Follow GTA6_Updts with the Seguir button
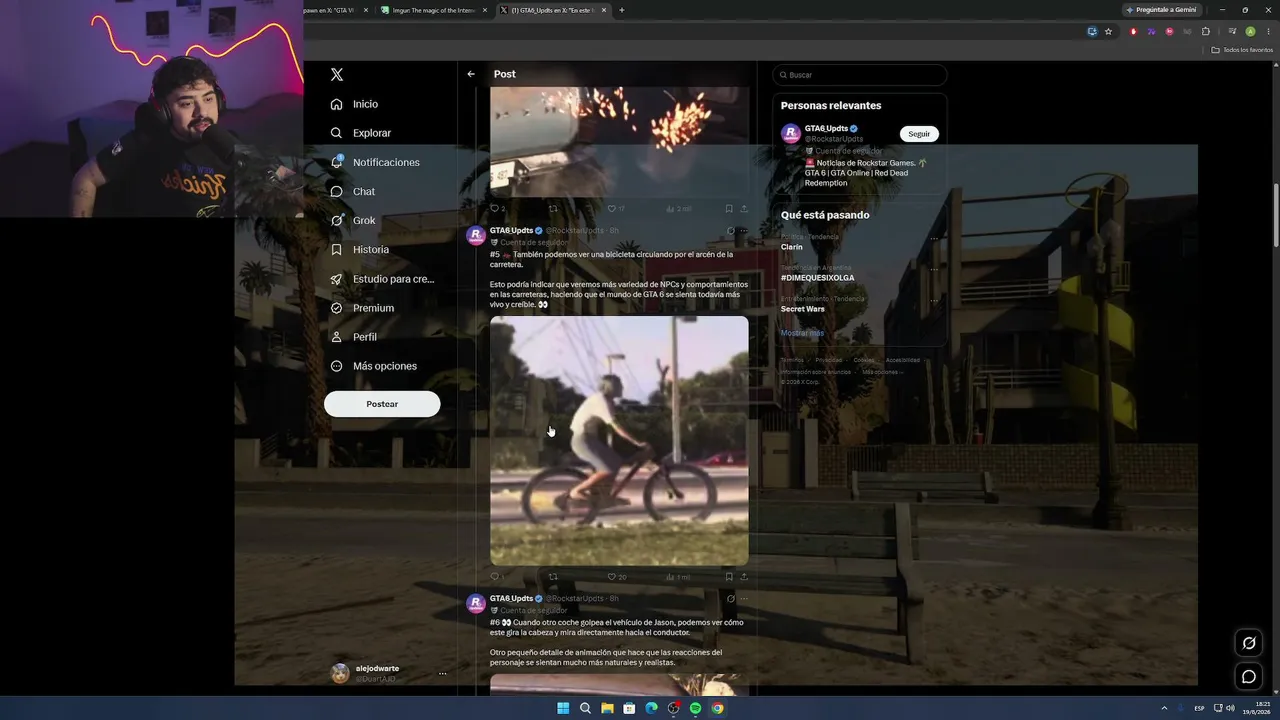Screen dimensions: 1280x720 [919, 134]
